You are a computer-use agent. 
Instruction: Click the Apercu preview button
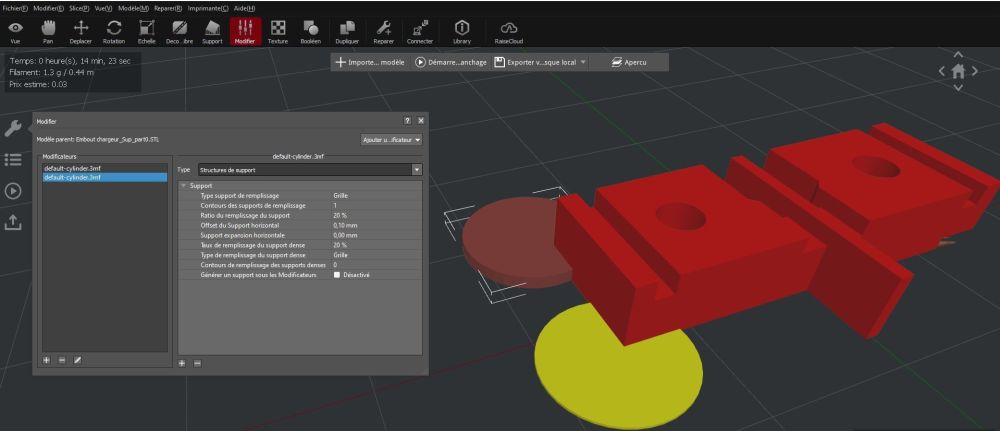click(x=629, y=62)
